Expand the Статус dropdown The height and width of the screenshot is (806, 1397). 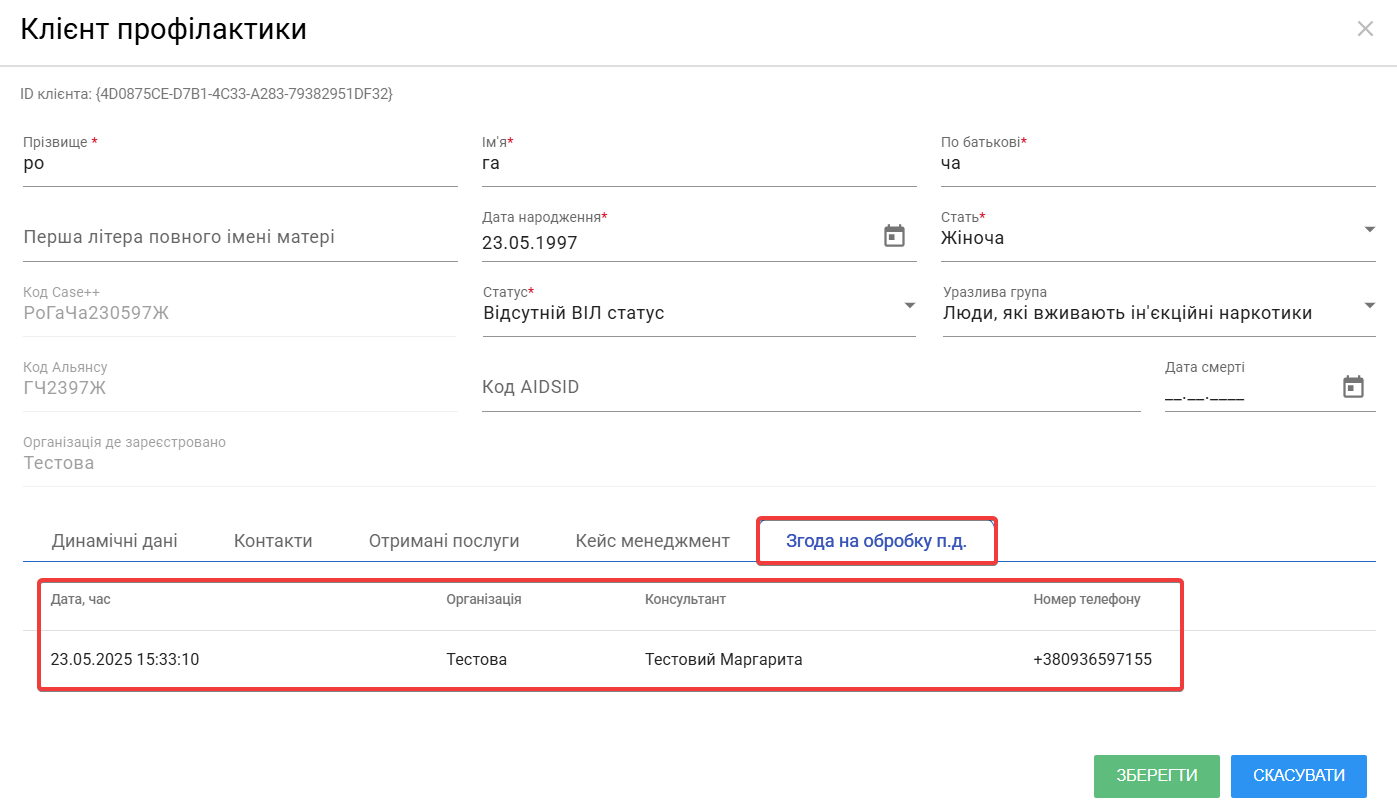pos(909,305)
